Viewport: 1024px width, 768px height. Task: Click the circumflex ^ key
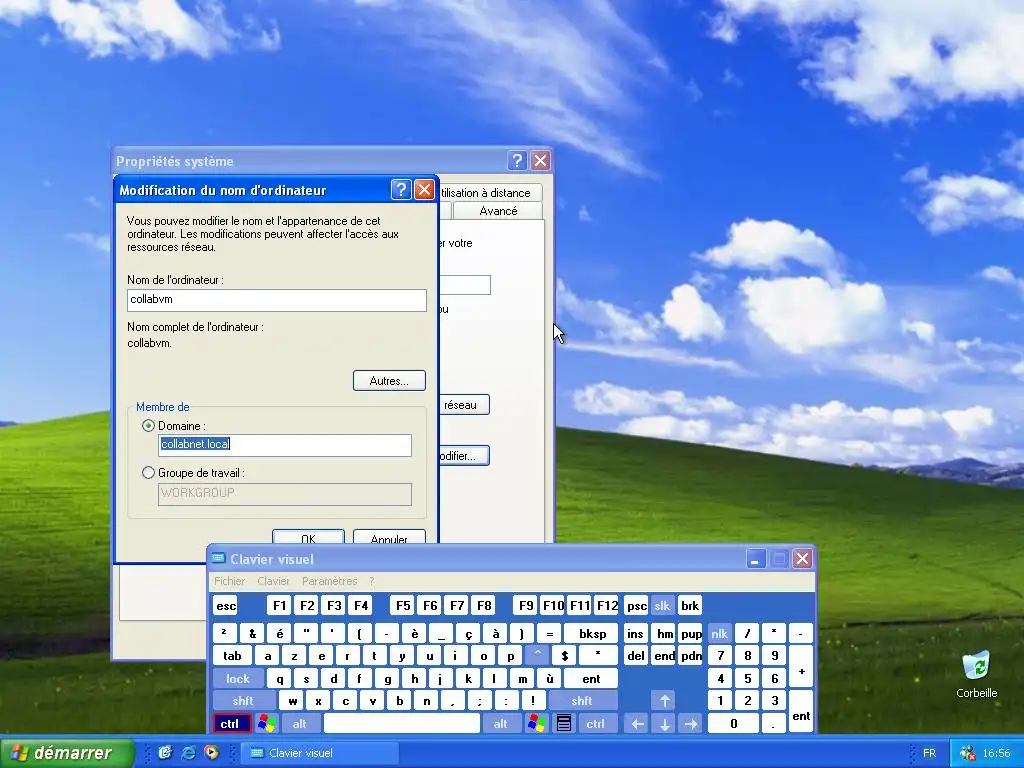(x=537, y=656)
